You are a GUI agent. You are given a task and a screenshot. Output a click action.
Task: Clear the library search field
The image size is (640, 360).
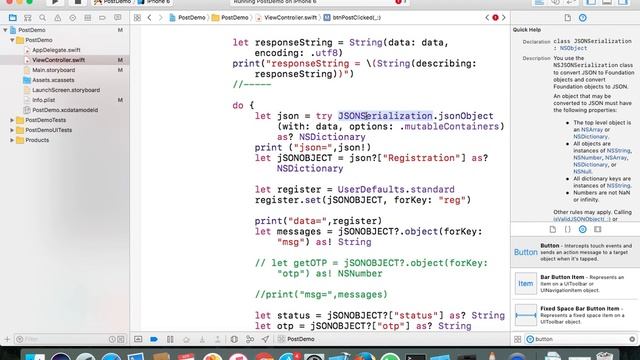[x=632, y=339]
